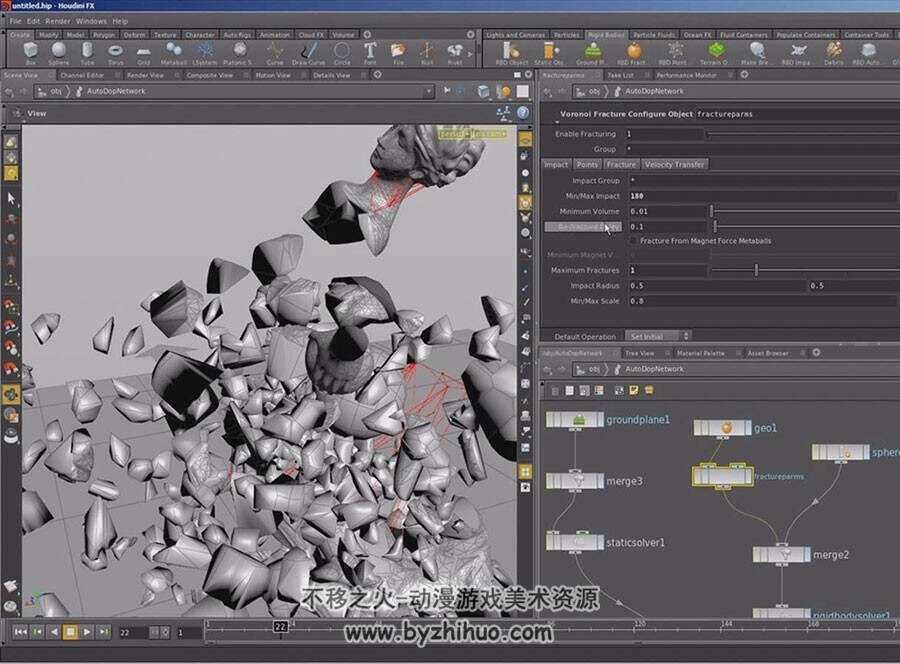The image size is (900, 664).
Task: Stop playback with the yellow stop button
Action: pos(71,632)
